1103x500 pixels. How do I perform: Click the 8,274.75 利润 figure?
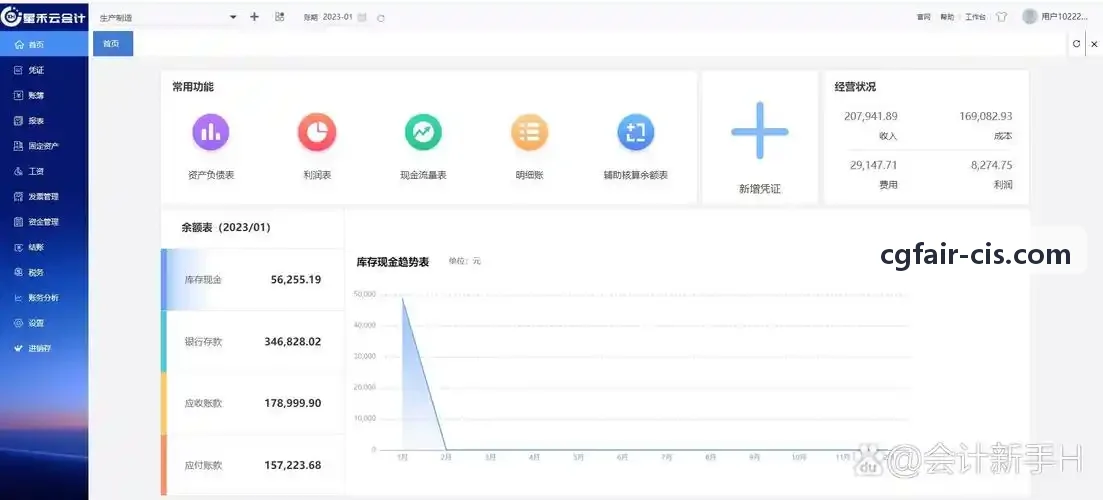coord(991,165)
